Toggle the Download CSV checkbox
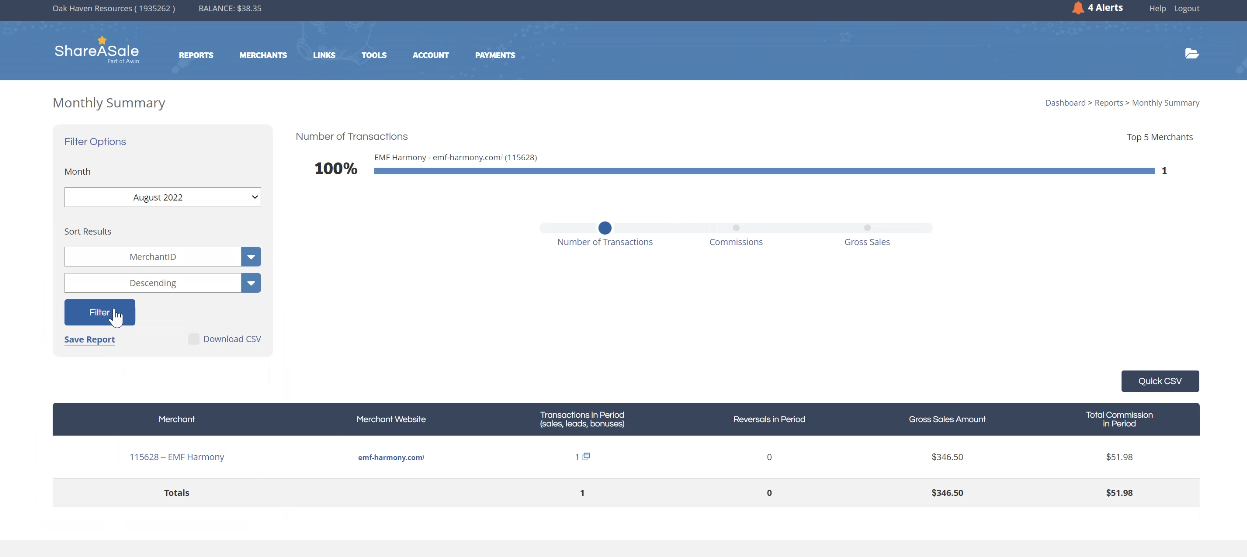The height and width of the screenshot is (557, 1247). pos(194,339)
